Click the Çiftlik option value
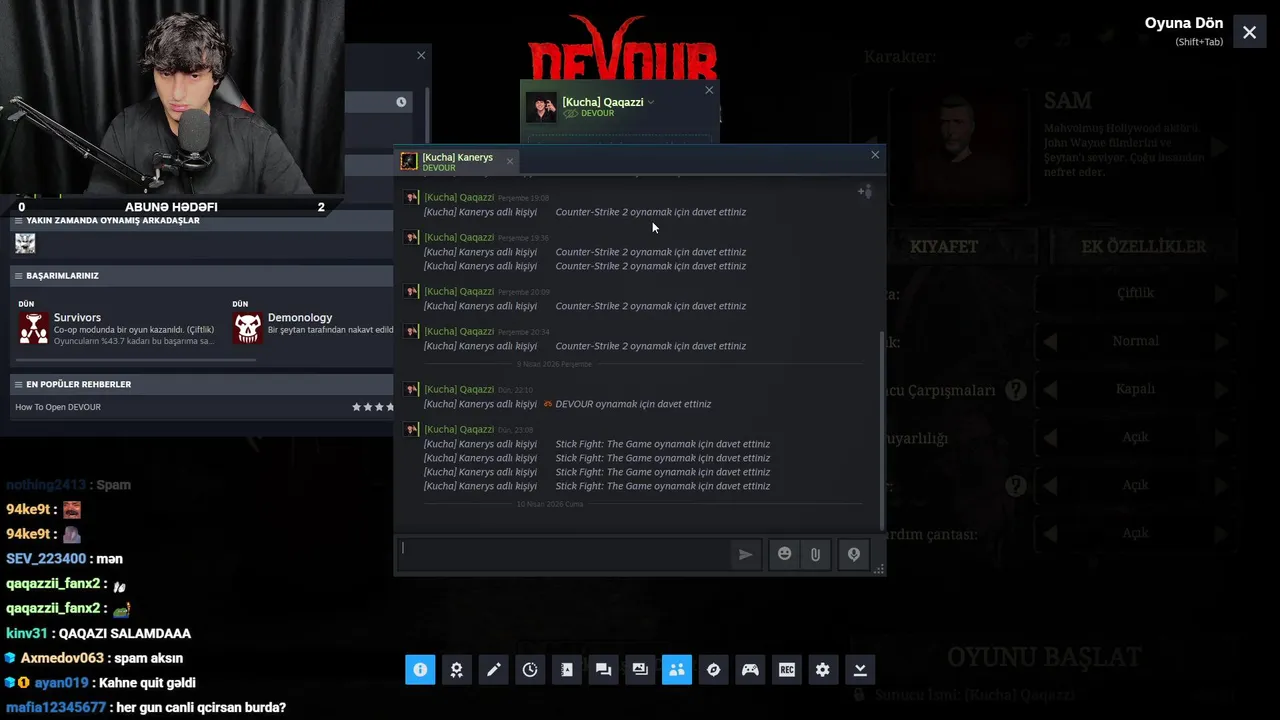Image resolution: width=1280 pixels, height=720 pixels. [1135, 293]
